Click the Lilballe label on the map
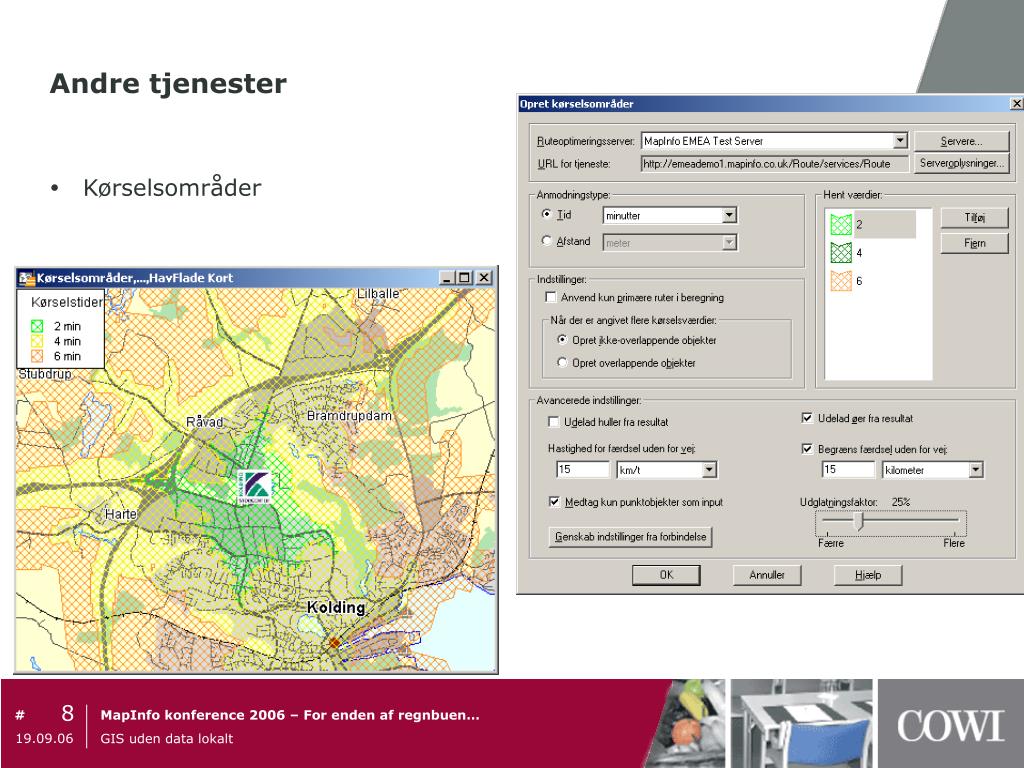The width and height of the screenshot is (1024, 768). coord(378,294)
